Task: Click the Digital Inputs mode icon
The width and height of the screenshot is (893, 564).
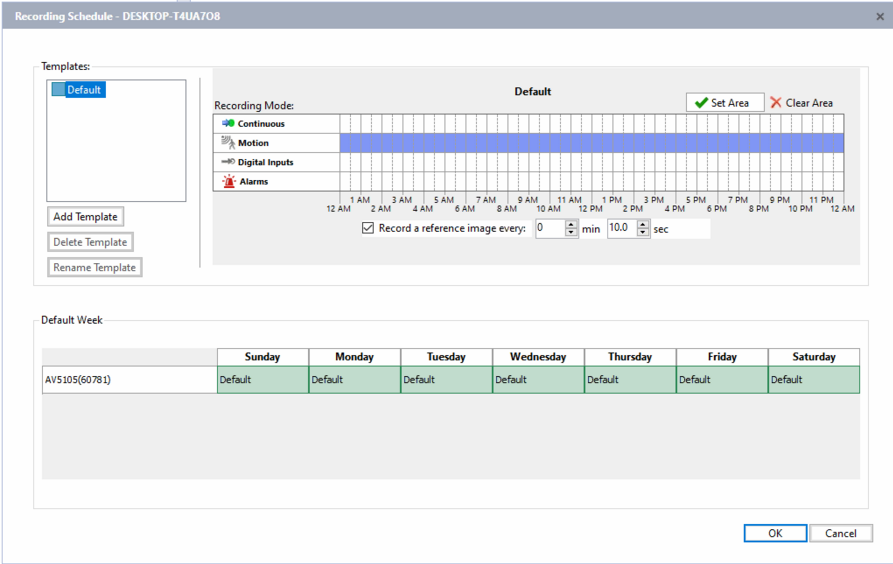Action: tap(228, 162)
